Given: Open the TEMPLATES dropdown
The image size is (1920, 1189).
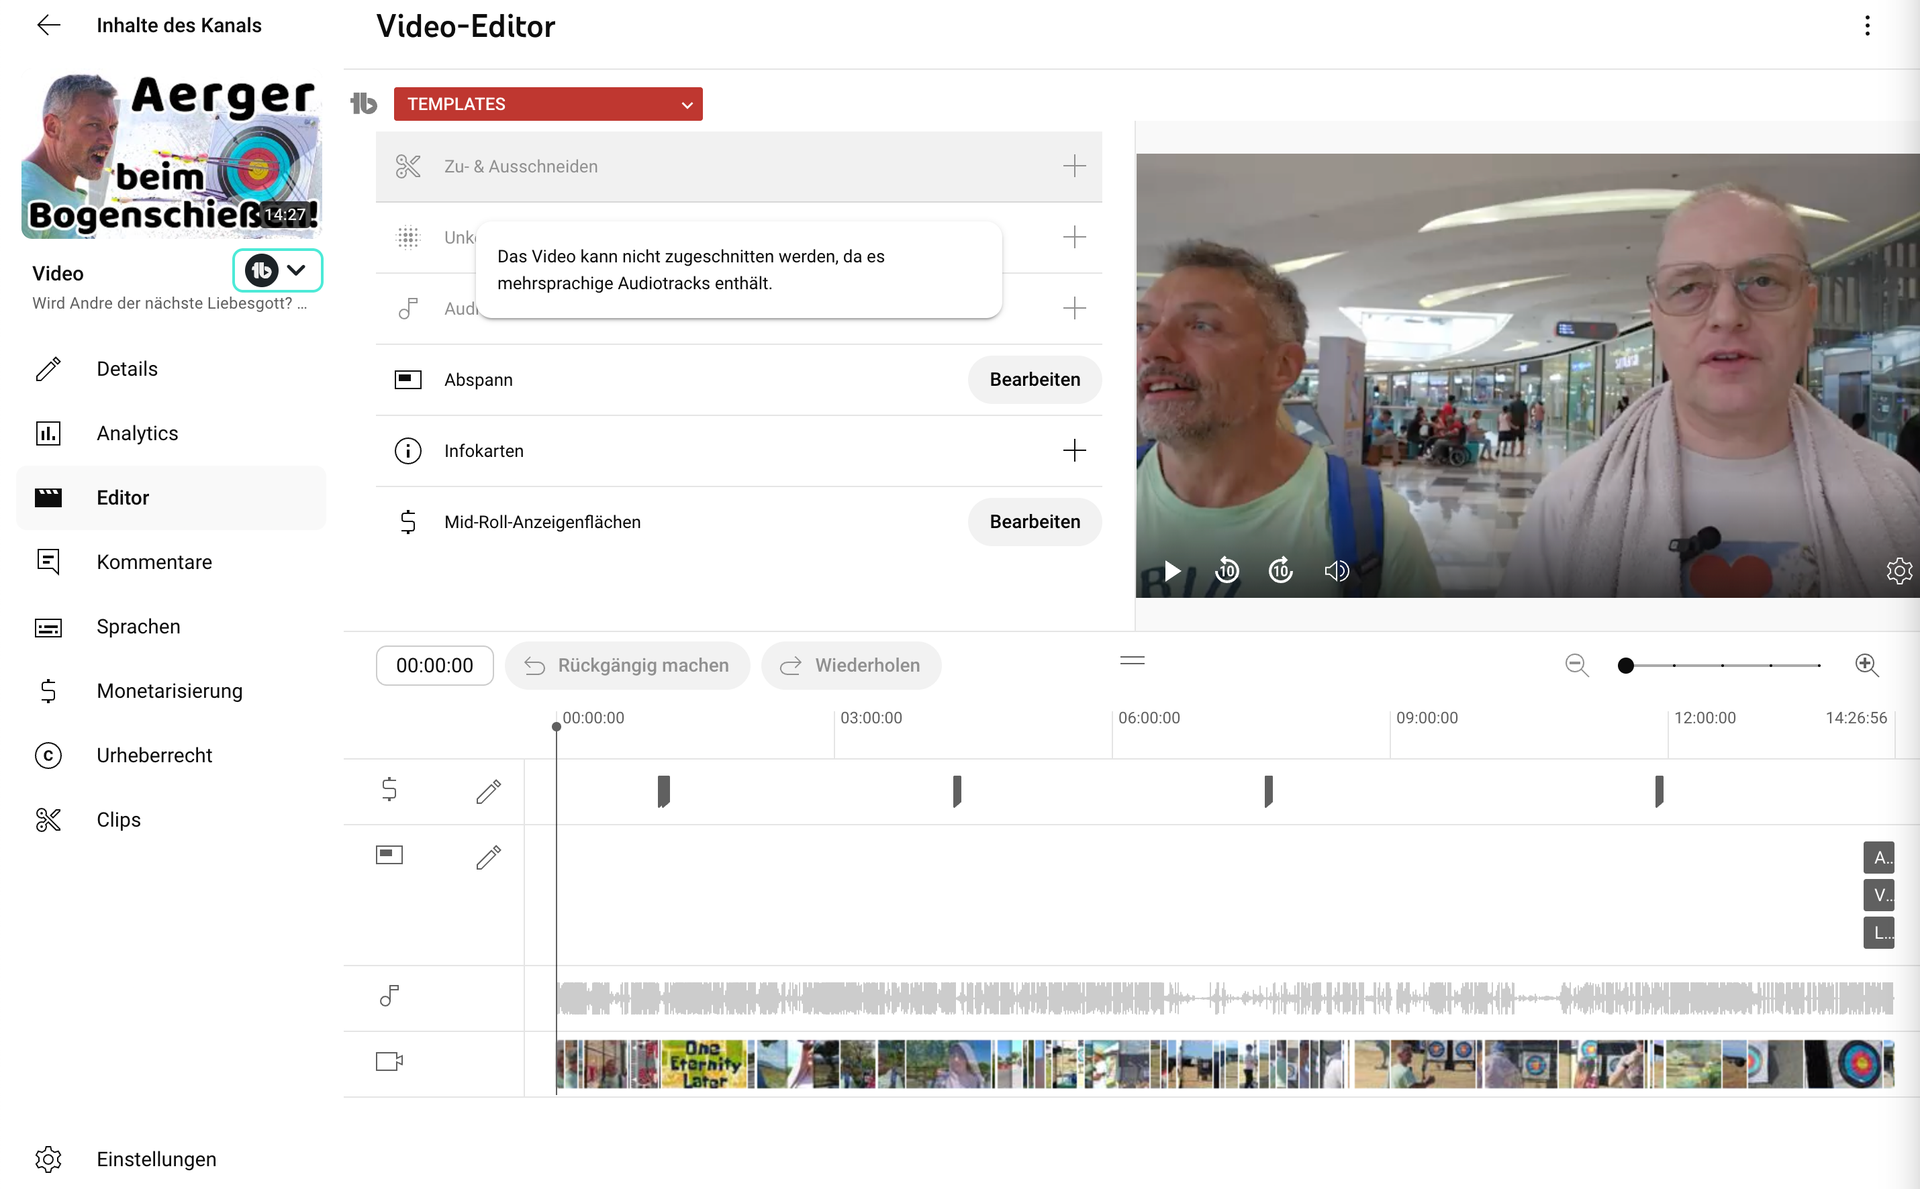Looking at the screenshot, I should click(548, 104).
